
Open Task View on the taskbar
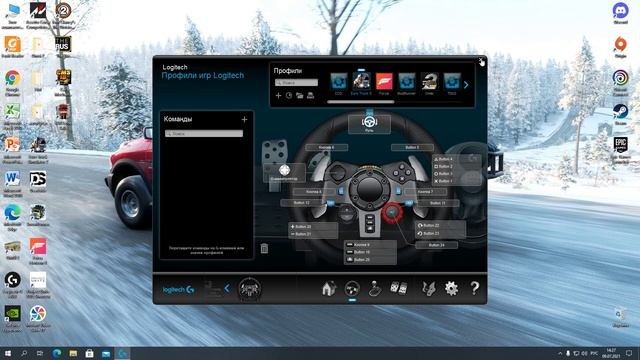pos(40,353)
